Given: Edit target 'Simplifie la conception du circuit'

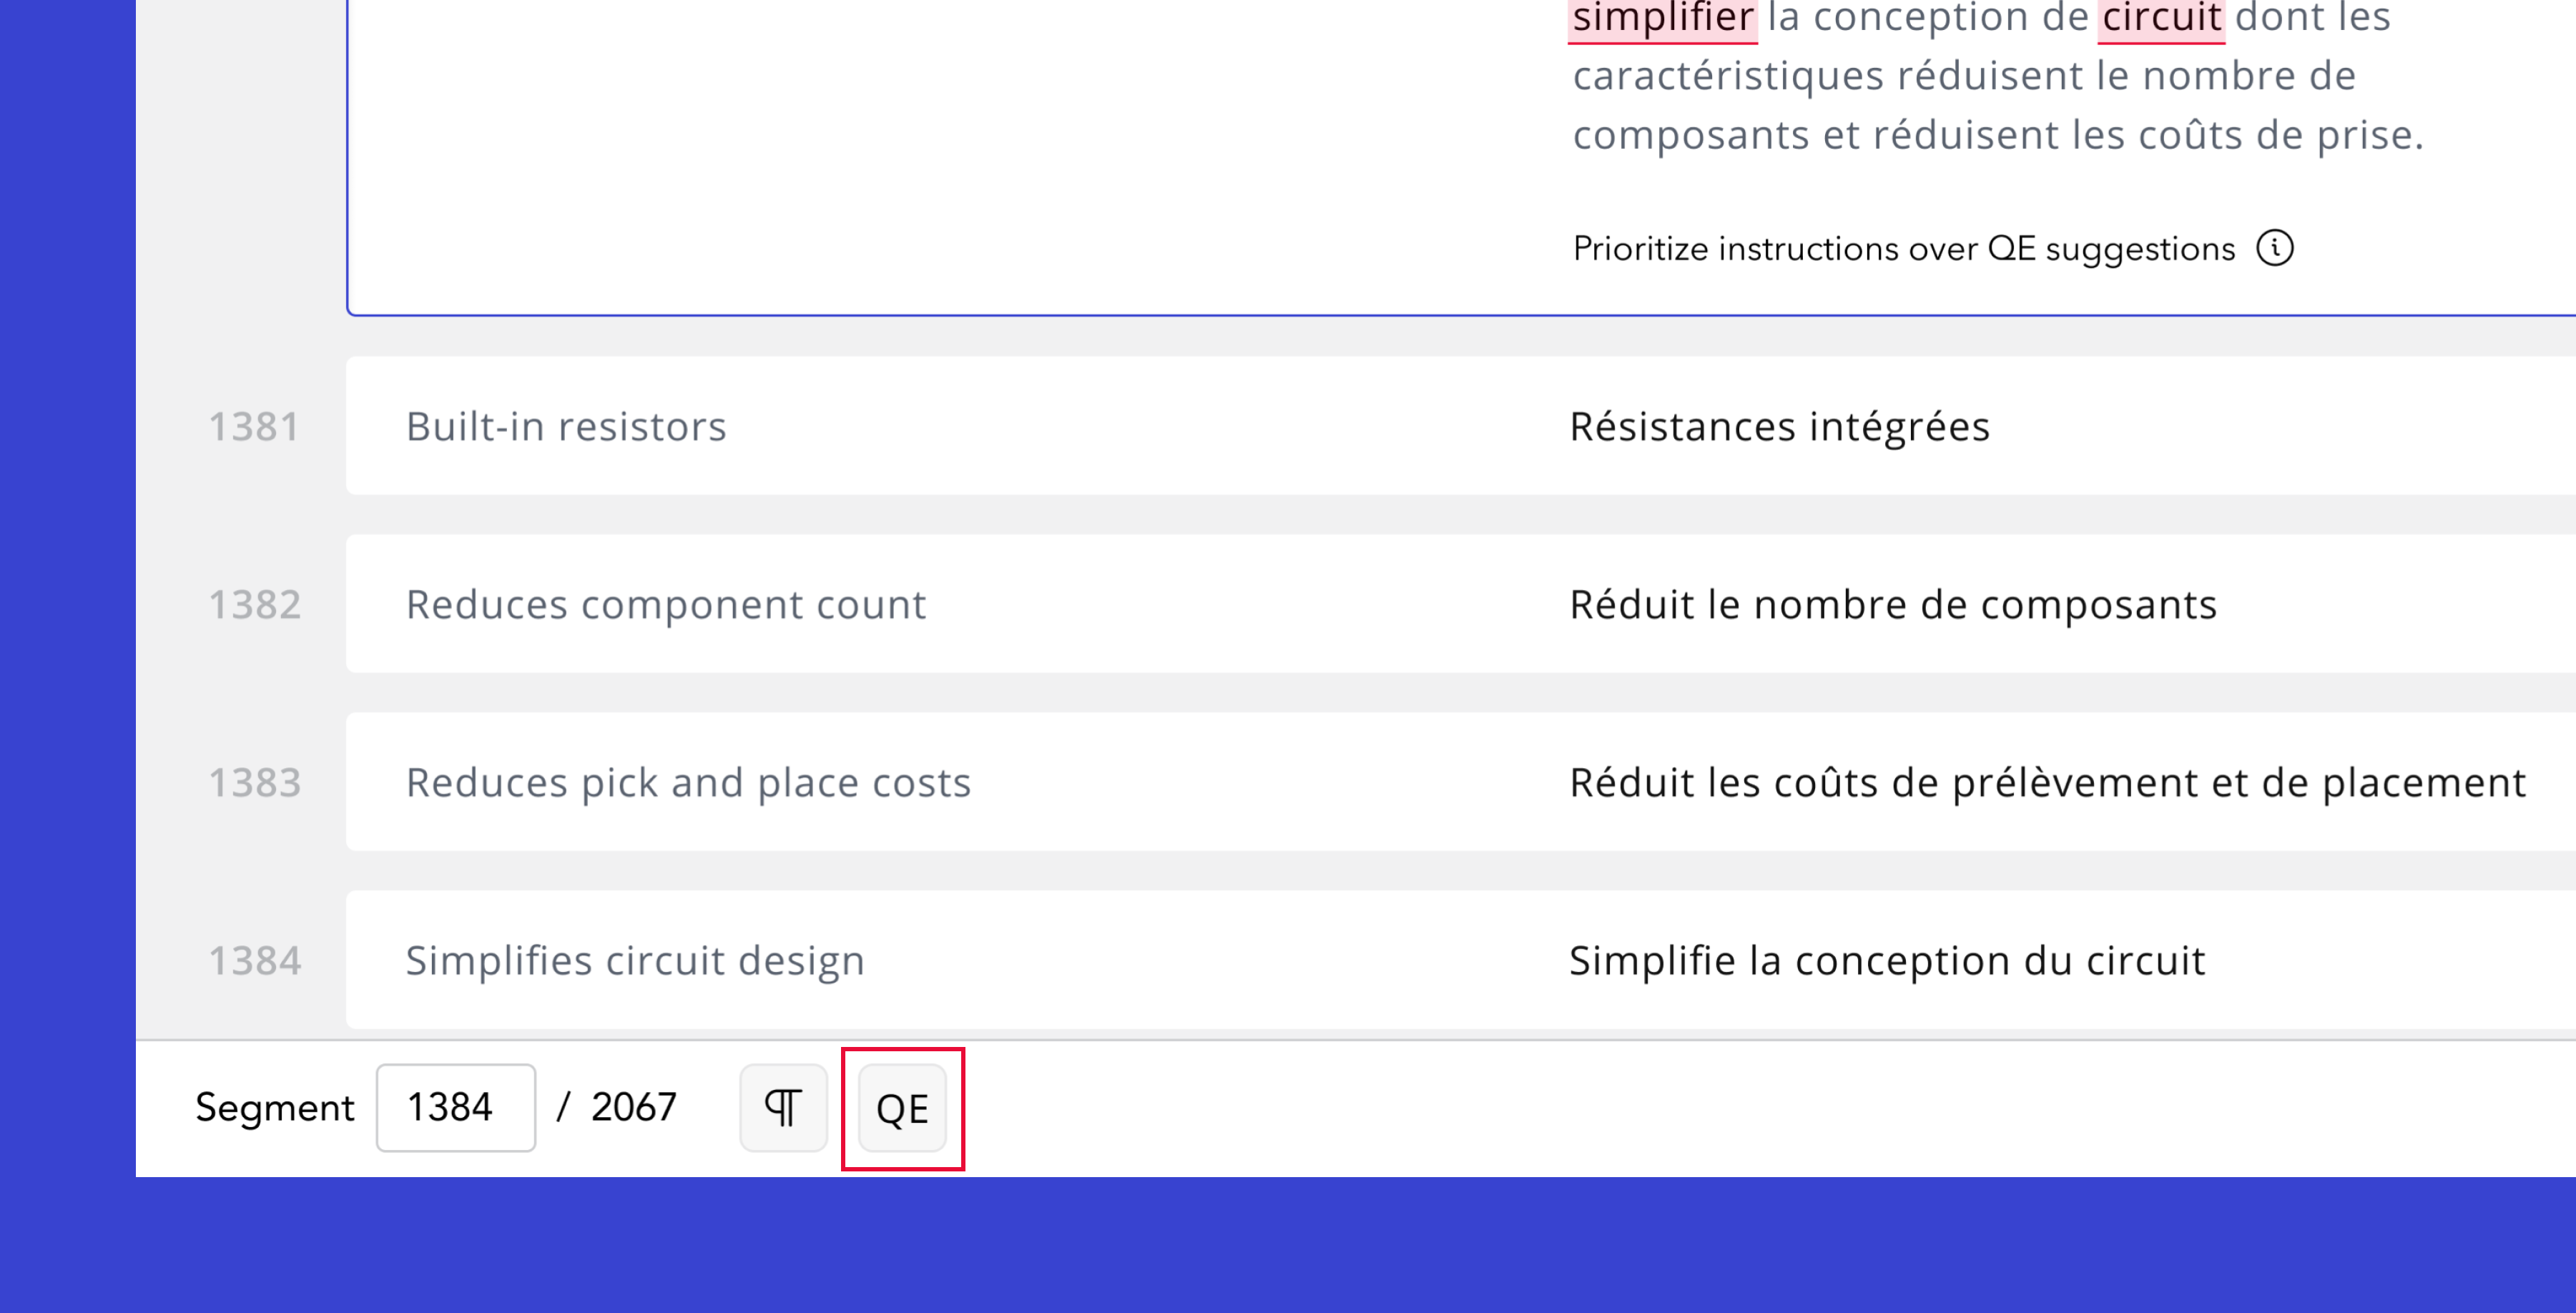Looking at the screenshot, I should coord(1887,961).
